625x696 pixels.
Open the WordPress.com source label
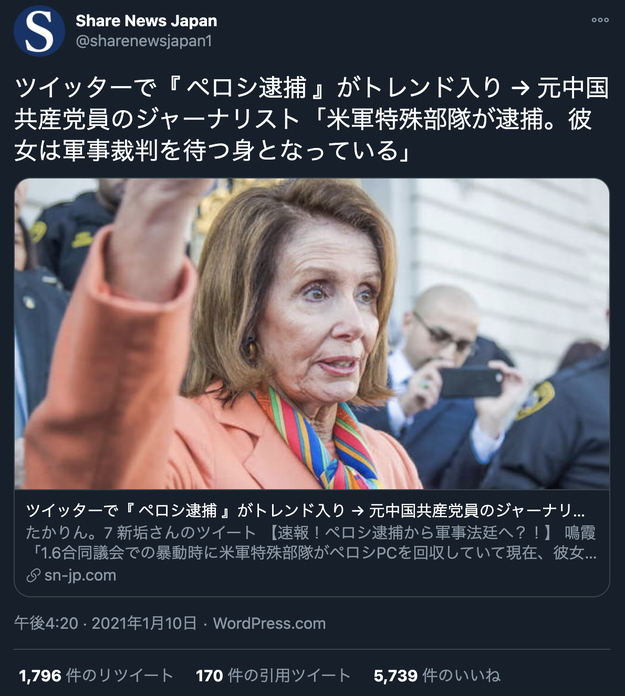pos(269,623)
